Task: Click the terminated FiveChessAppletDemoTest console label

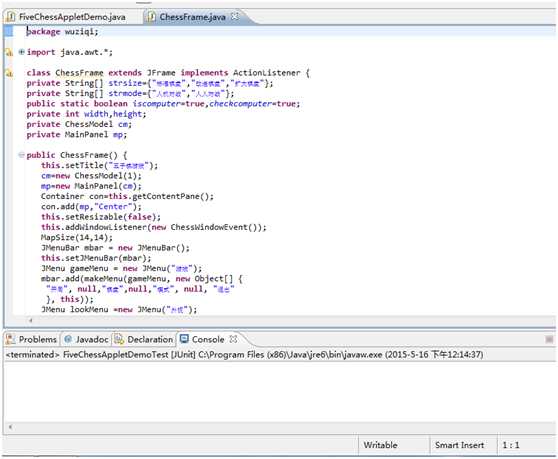Action: (244, 354)
